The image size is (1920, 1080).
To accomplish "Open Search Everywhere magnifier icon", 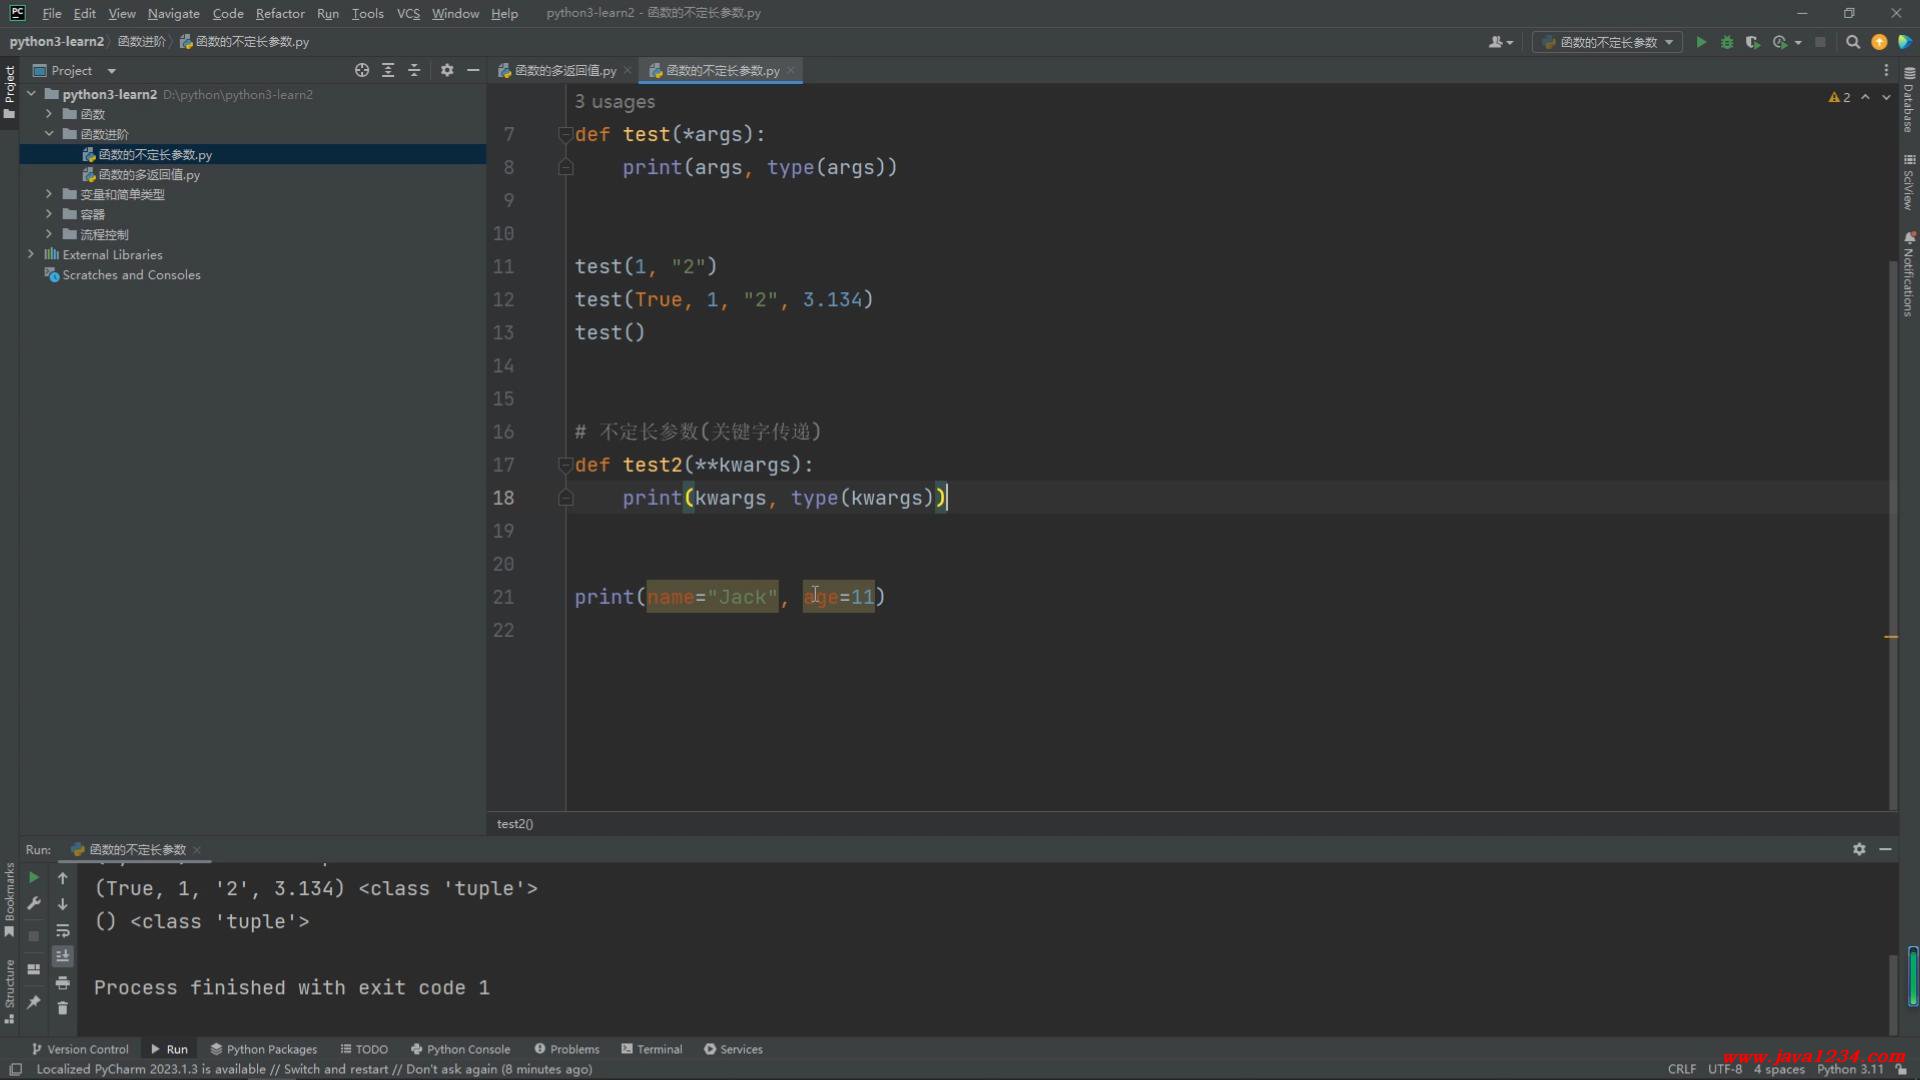I will (1852, 42).
